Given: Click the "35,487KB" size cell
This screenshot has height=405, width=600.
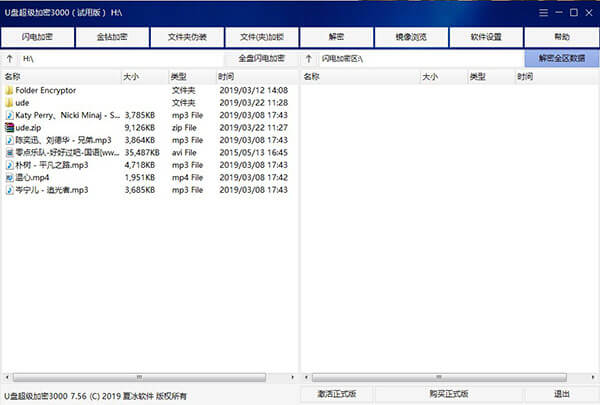Looking at the screenshot, I should tap(142, 152).
